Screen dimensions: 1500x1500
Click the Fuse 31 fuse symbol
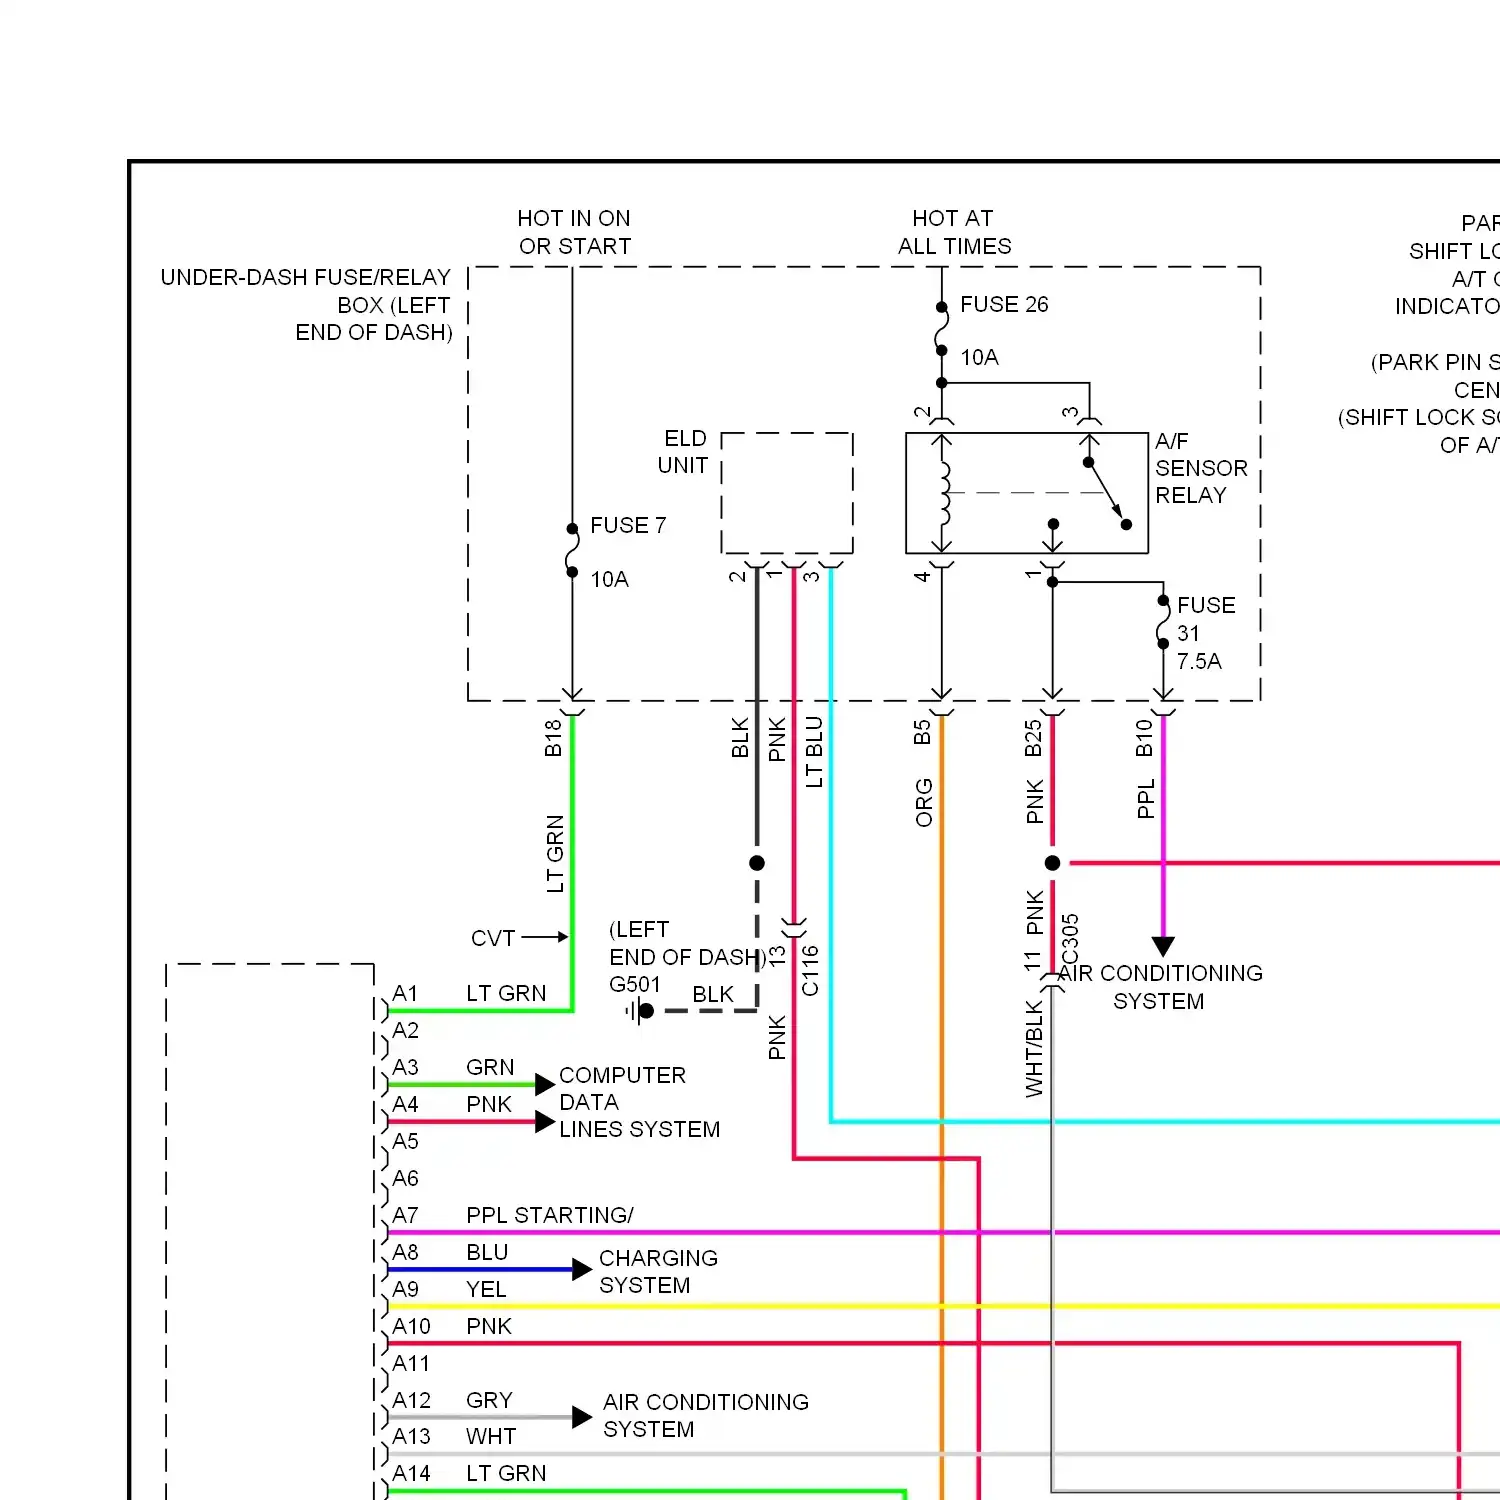pos(1163,622)
